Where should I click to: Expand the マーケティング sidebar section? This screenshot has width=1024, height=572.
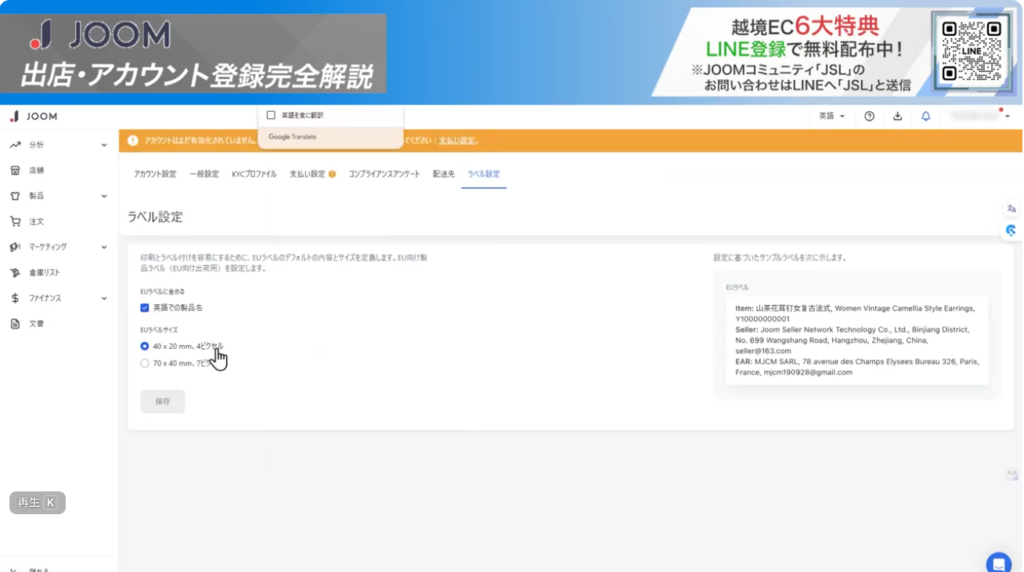point(104,247)
